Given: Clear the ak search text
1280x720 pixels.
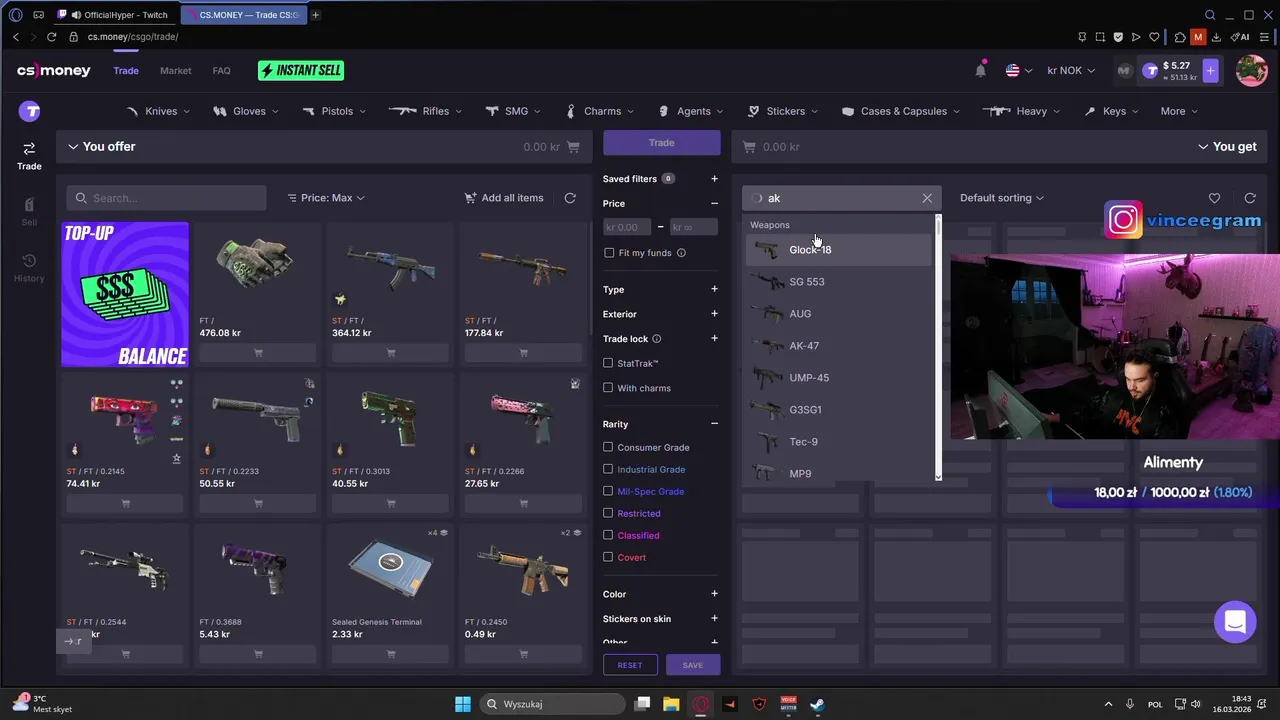Looking at the screenshot, I should 927,198.
